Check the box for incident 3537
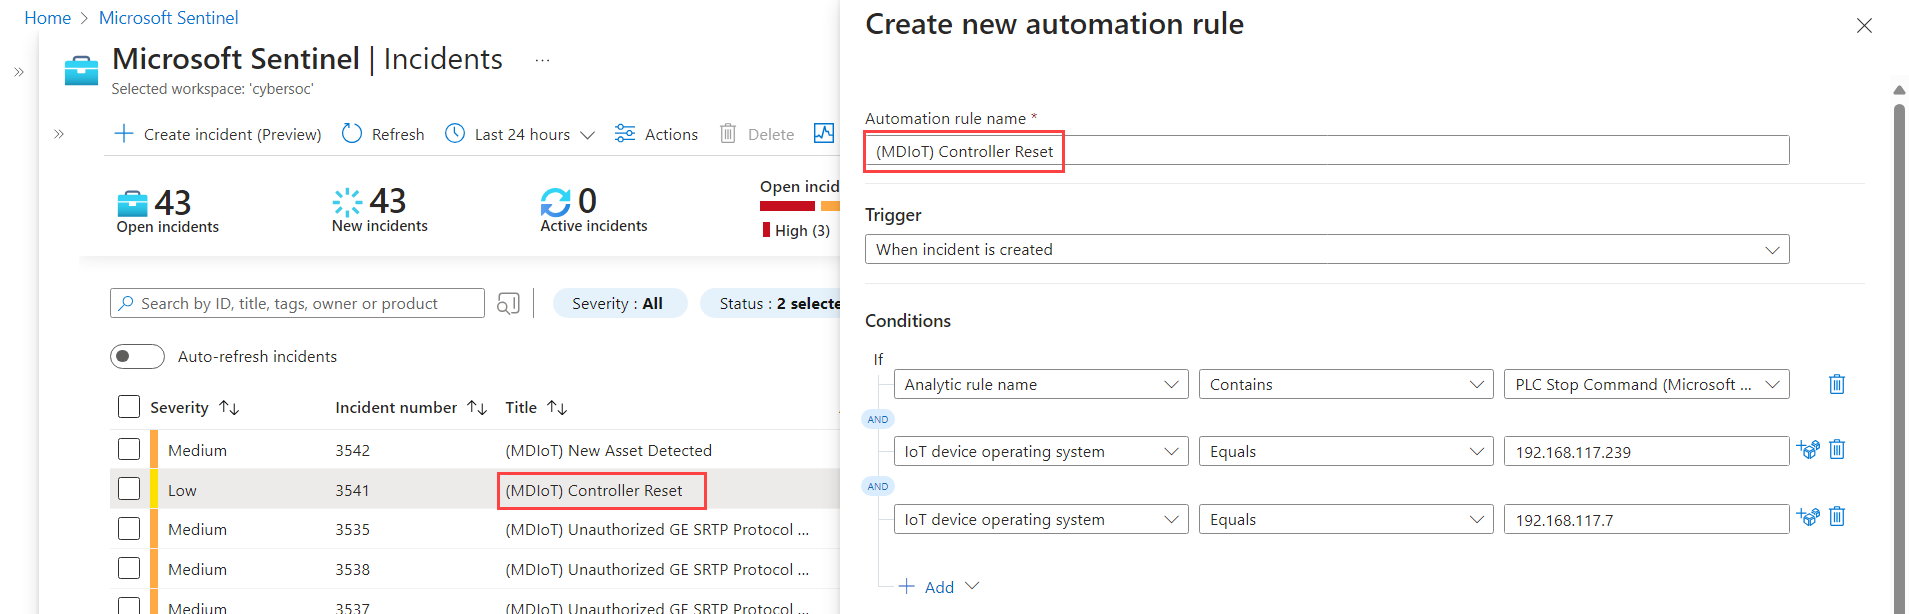This screenshot has height=614, width=1909. pyautogui.click(x=129, y=606)
